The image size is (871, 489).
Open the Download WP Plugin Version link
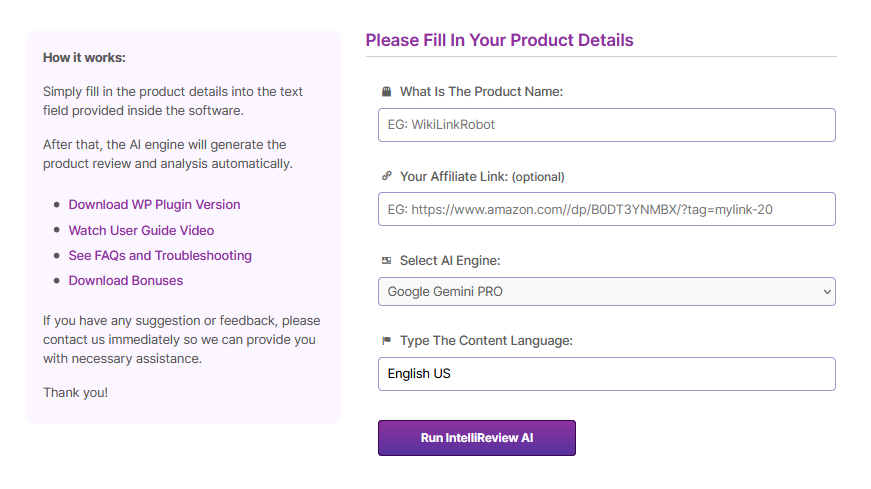154,204
